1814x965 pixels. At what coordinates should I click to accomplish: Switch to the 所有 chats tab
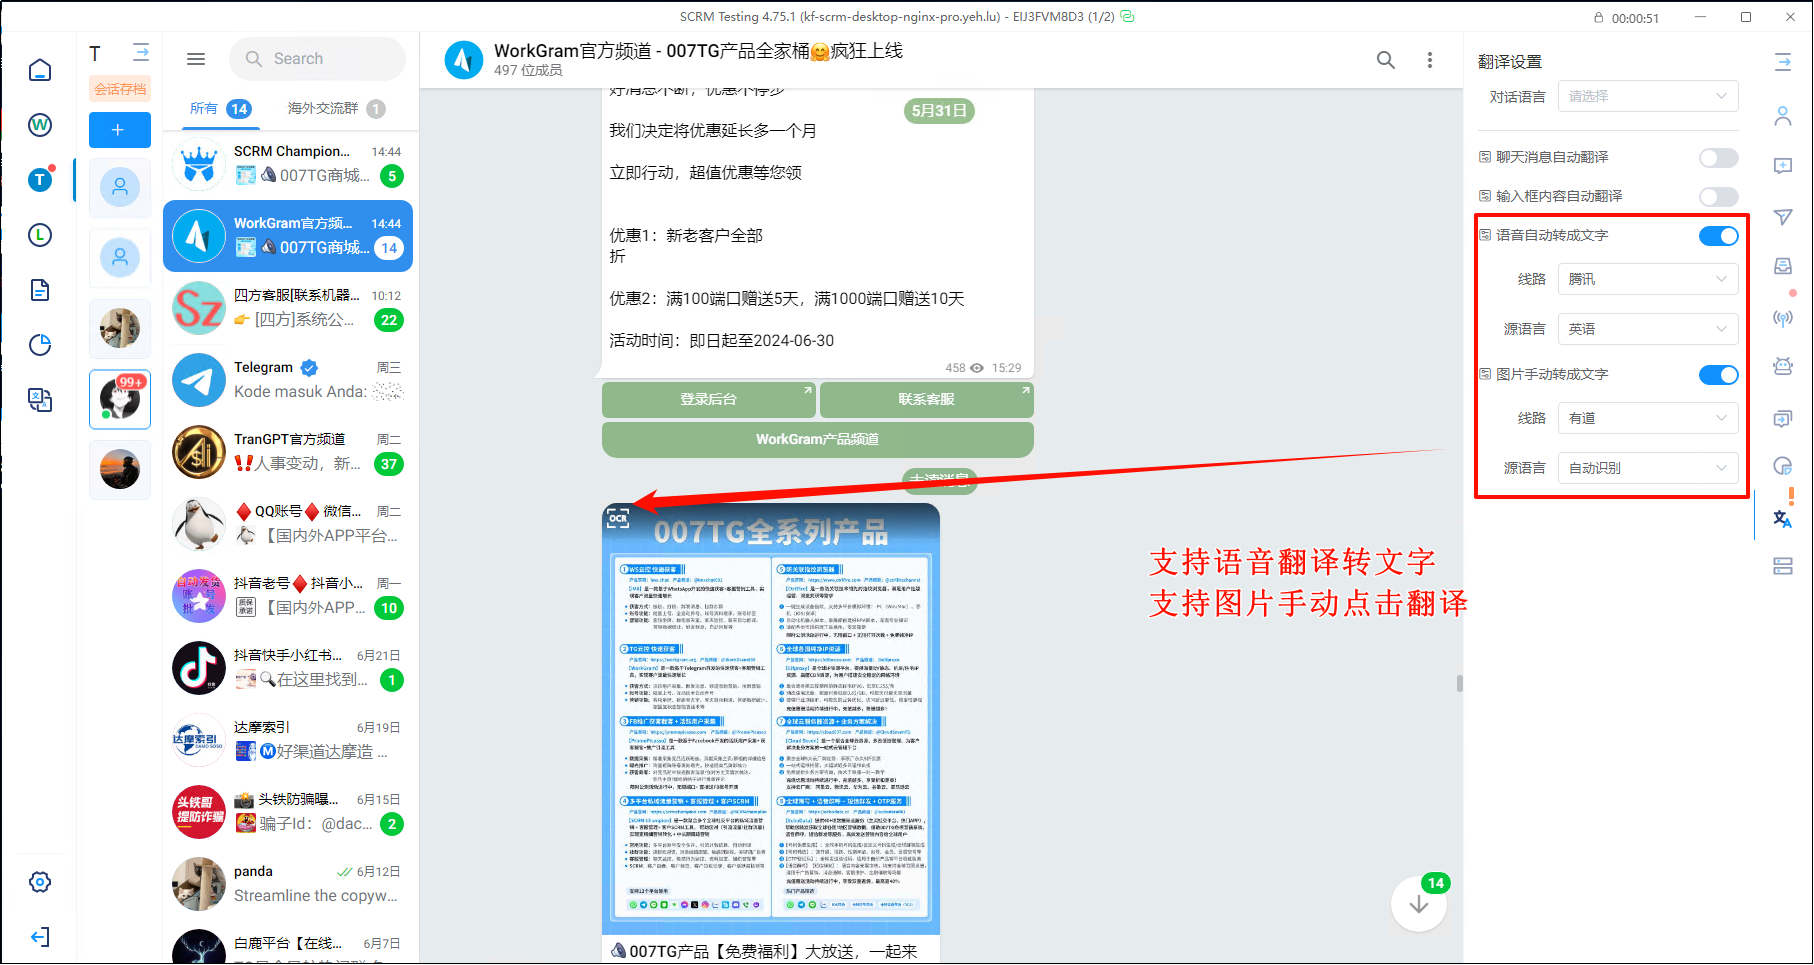220,109
